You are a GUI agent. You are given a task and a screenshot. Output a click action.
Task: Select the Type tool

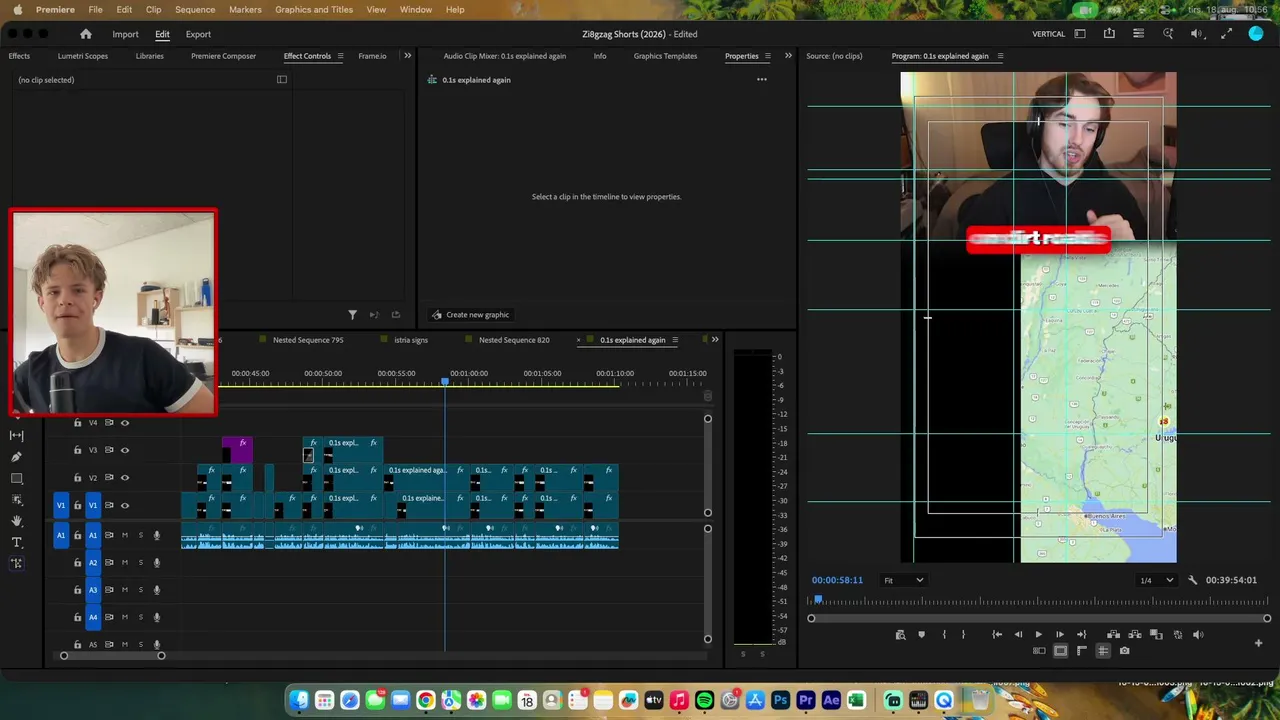coord(16,542)
